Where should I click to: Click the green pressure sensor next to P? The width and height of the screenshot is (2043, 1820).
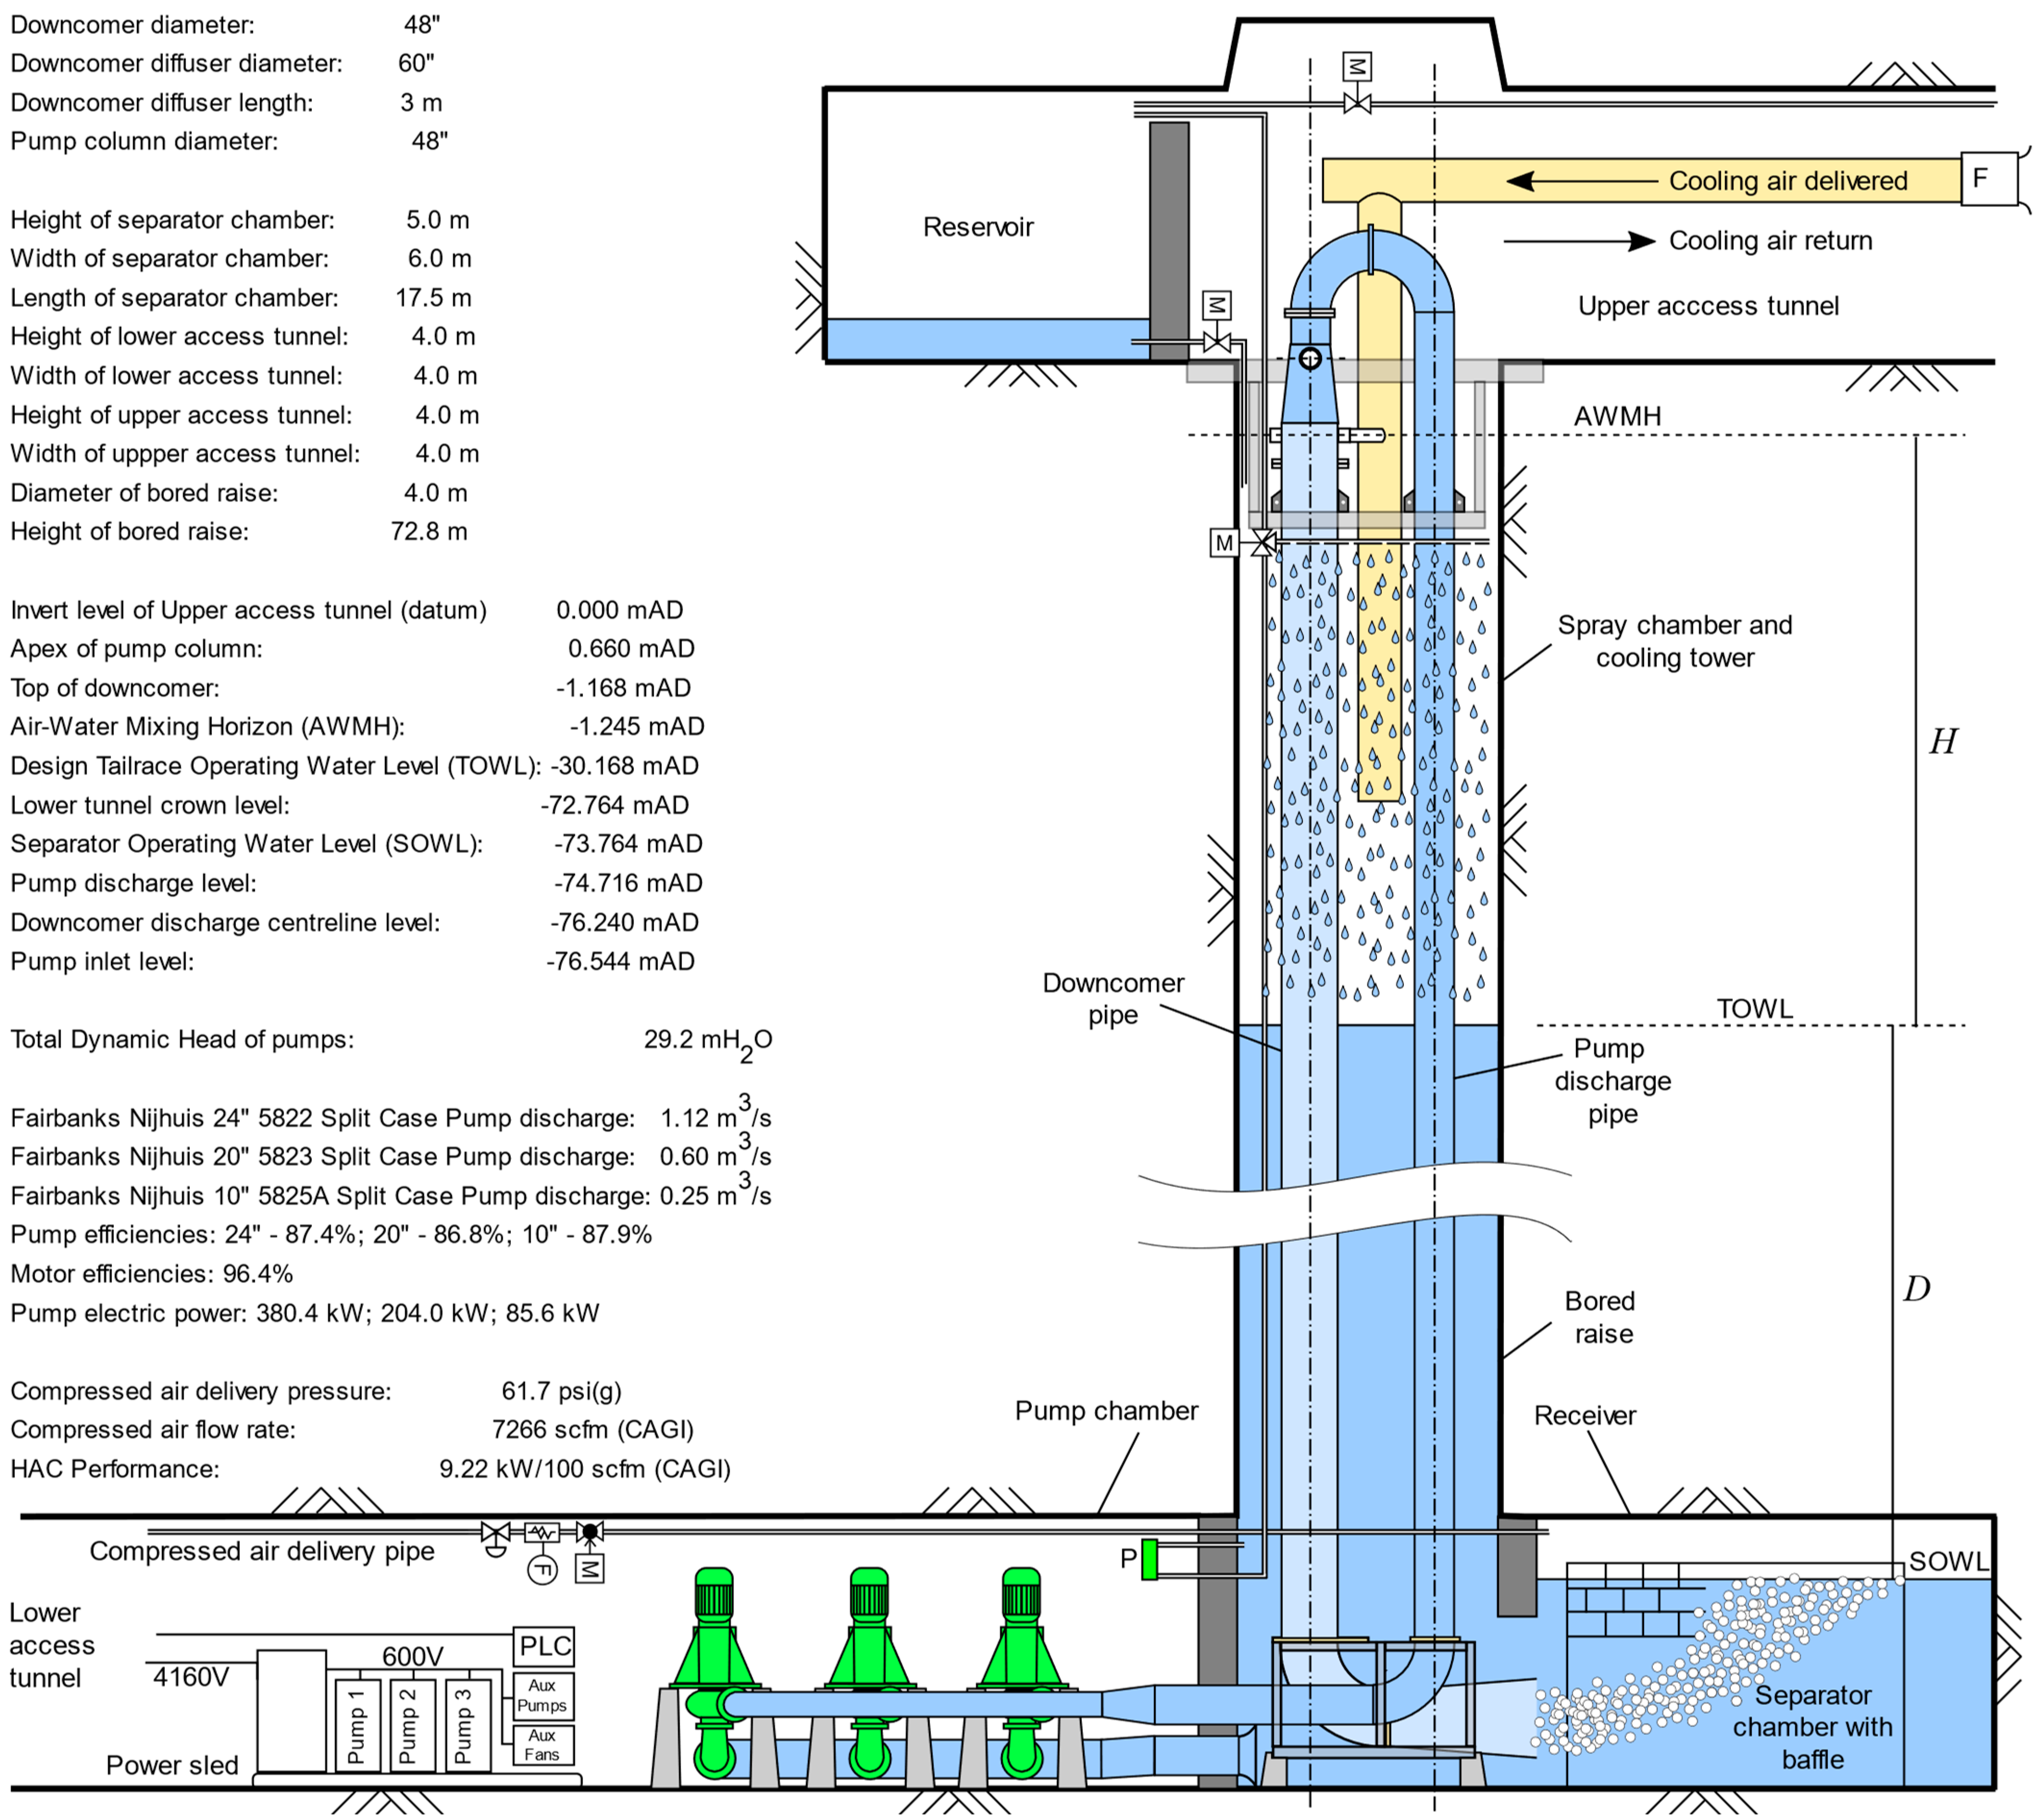click(1149, 1559)
